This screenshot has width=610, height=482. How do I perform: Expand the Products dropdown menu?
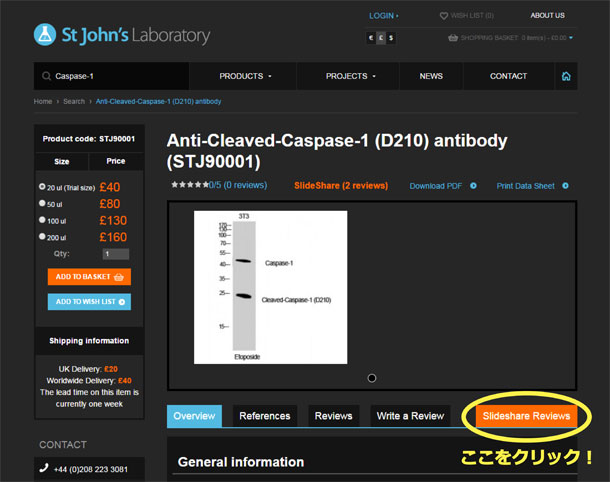point(245,76)
